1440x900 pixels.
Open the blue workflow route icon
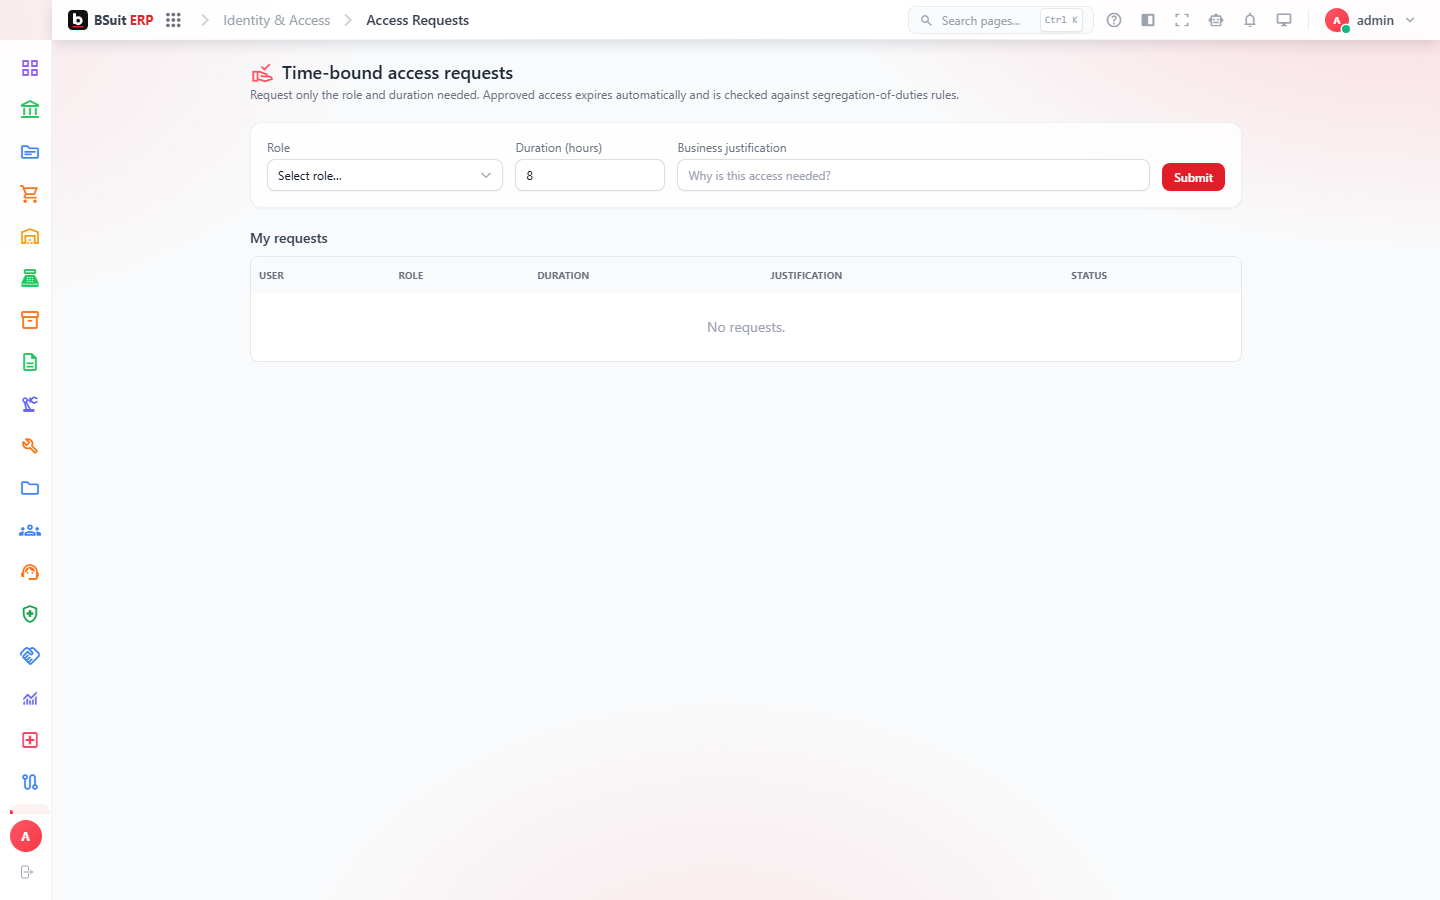click(30, 782)
